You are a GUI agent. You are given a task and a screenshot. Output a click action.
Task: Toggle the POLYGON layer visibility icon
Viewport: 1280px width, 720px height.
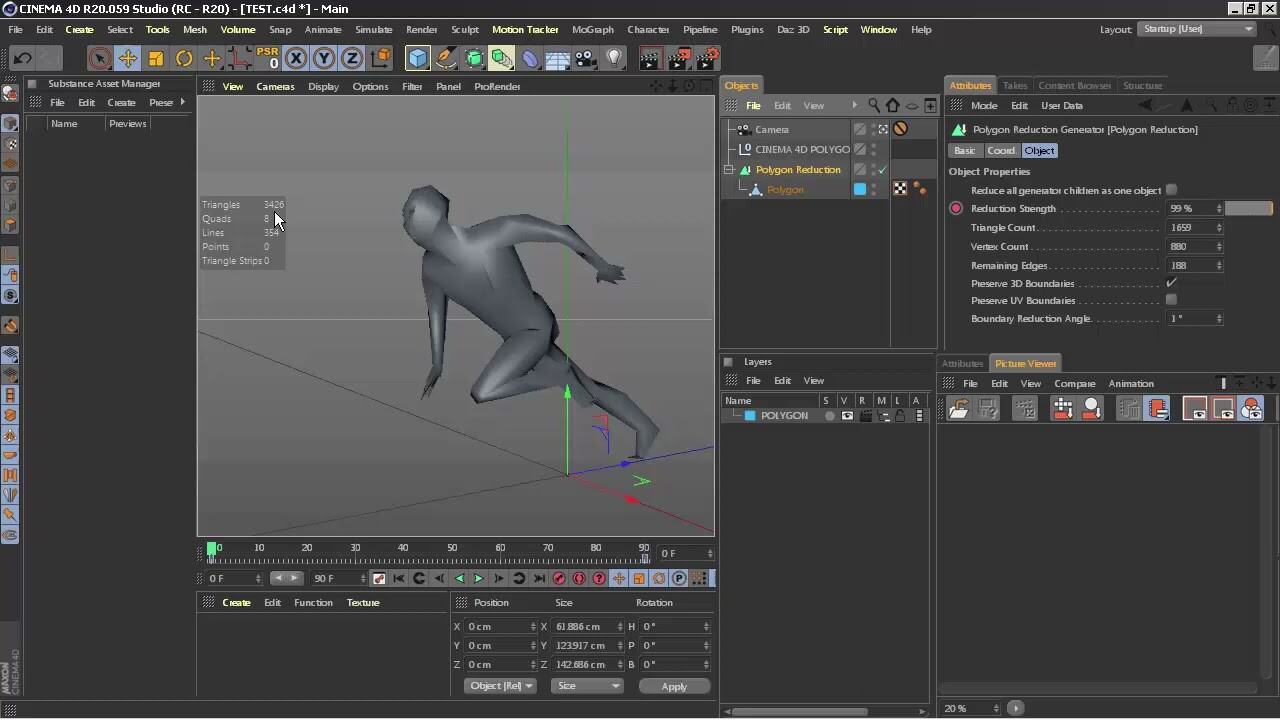[x=847, y=416]
